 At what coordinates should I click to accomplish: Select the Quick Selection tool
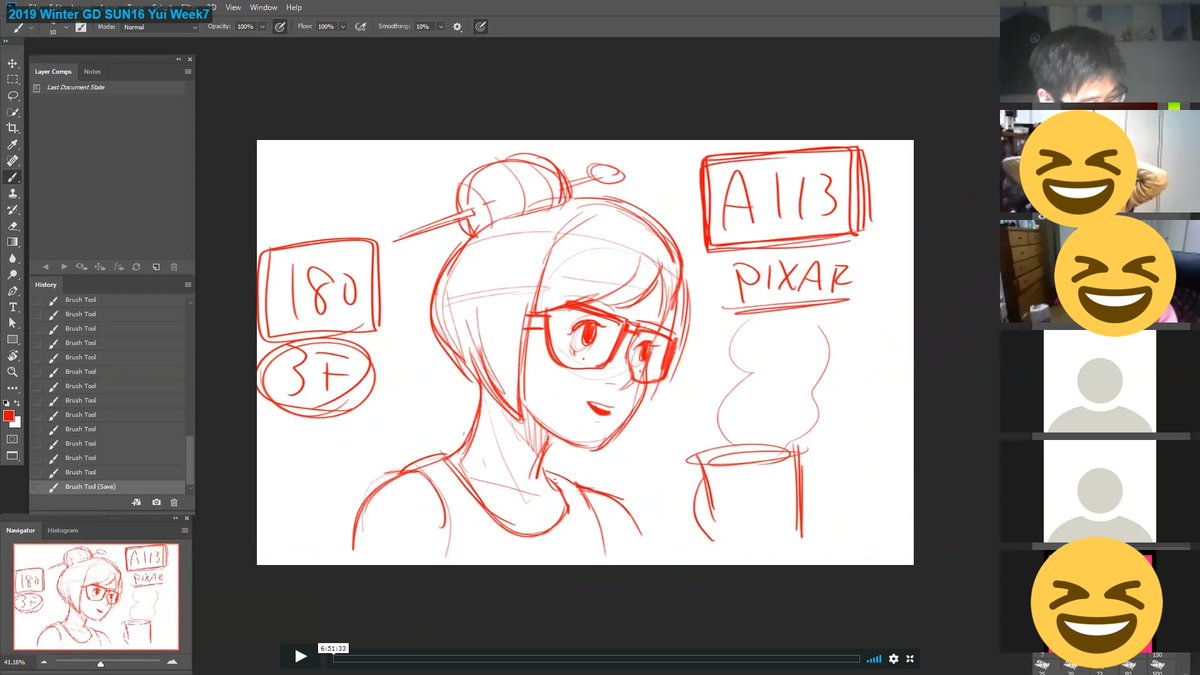pos(13,112)
